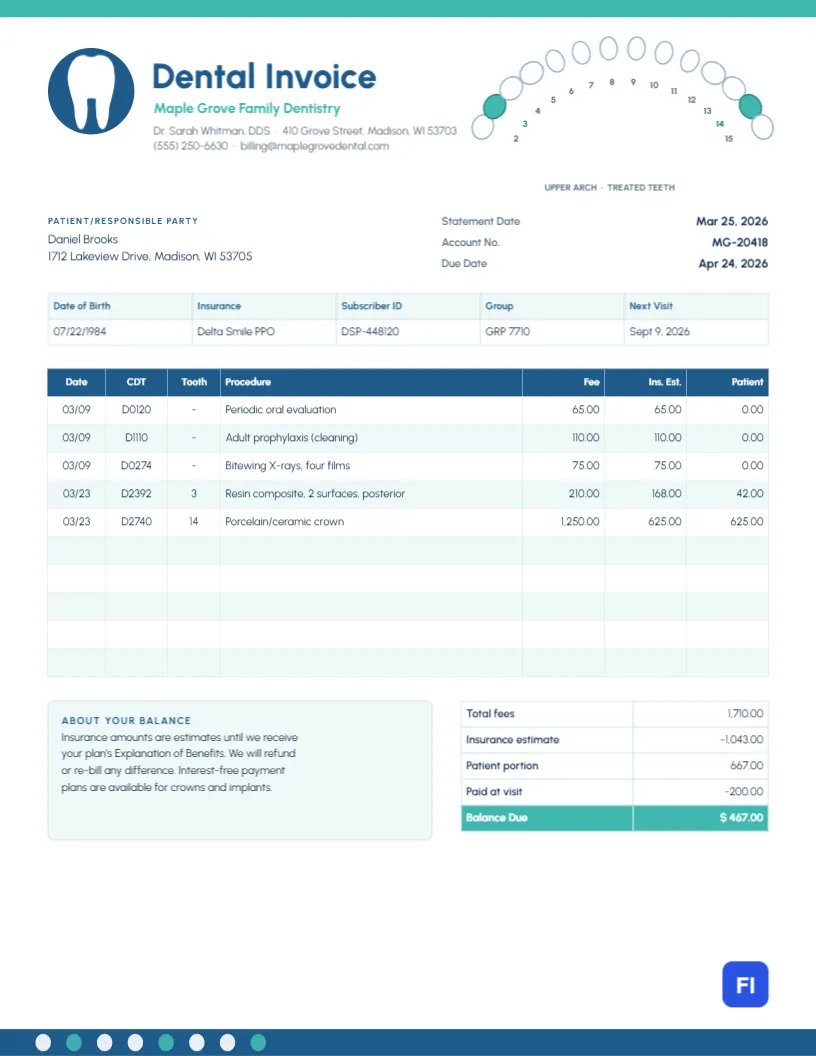Click the 410 Grove Street address text
Image resolution: width=816 pixels, height=1056 pixels.
(x=369, y=131)
